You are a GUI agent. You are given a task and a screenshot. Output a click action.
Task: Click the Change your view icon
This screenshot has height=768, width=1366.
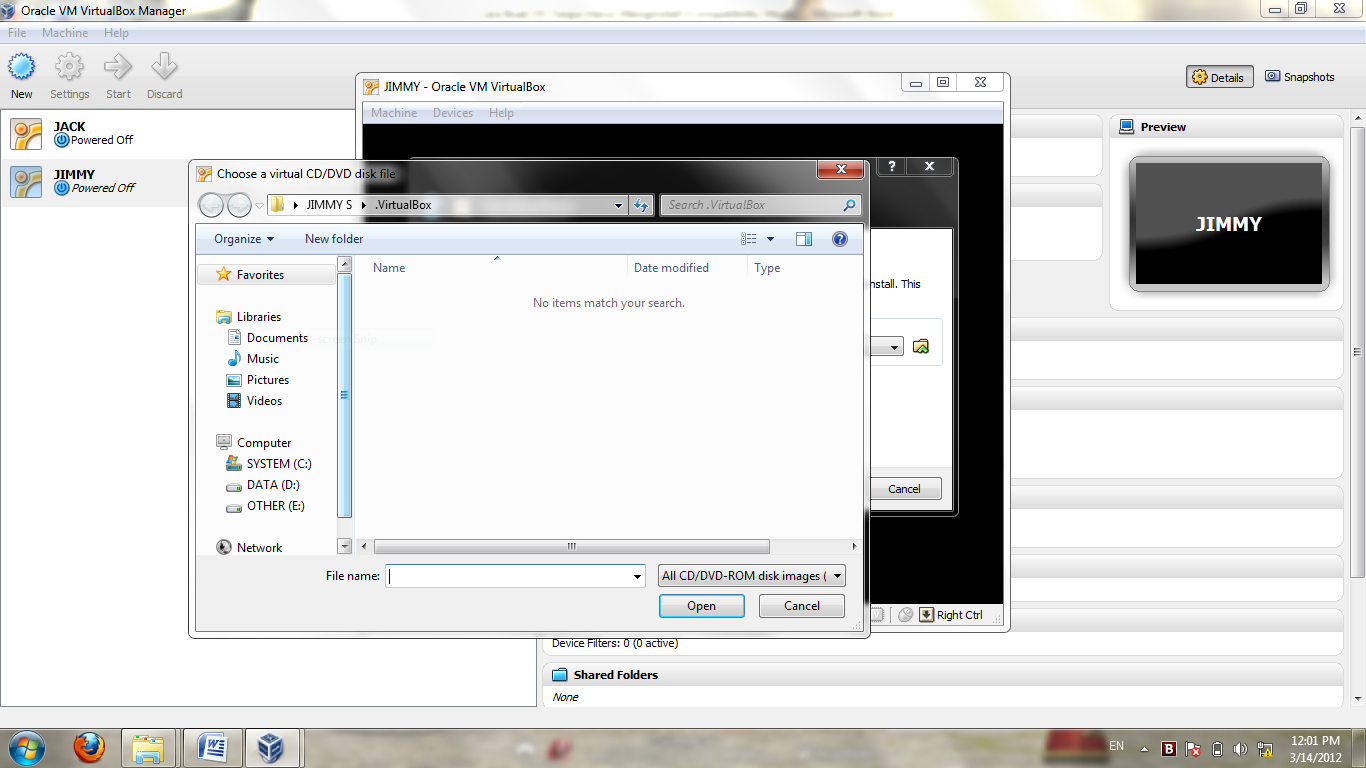tap(749, 239)
